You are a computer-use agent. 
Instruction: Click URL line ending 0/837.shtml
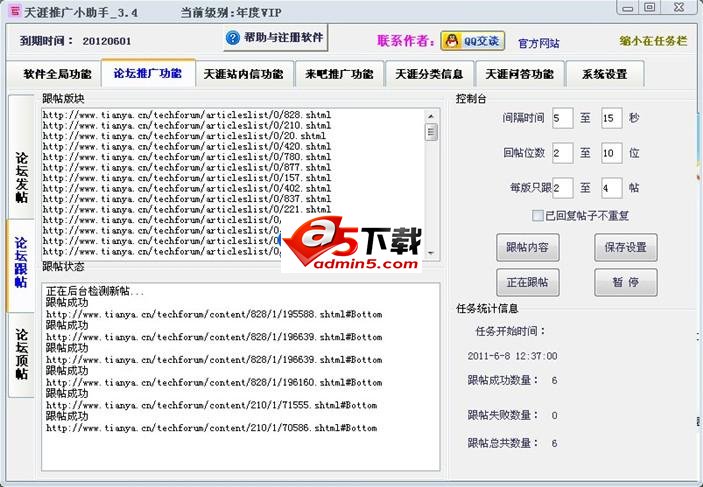pos(187,199)
